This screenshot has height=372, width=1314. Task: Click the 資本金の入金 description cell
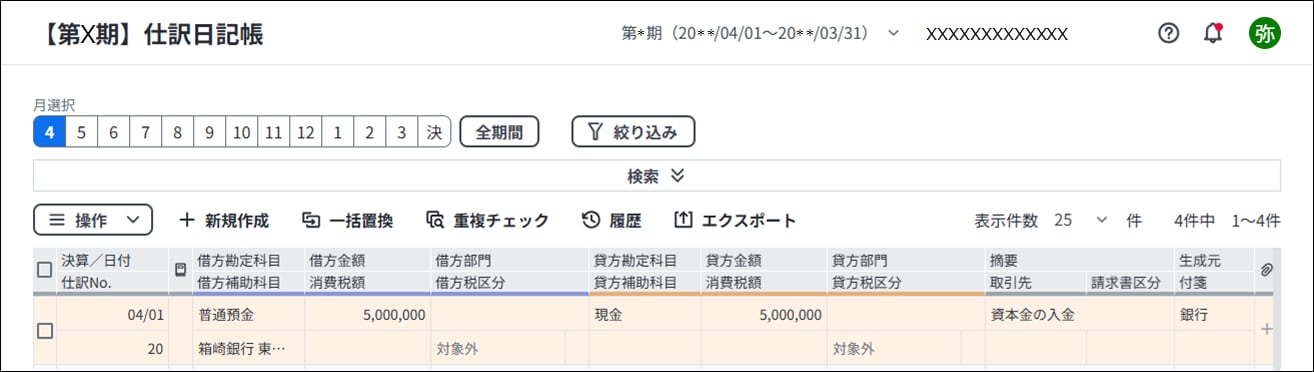pyautogui.click(x=1079, y=314)
